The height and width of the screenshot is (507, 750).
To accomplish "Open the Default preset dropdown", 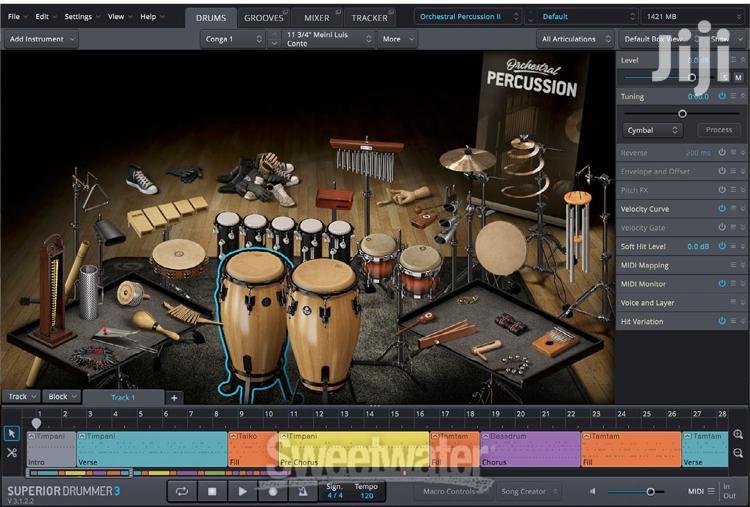I will coord(587,17).
